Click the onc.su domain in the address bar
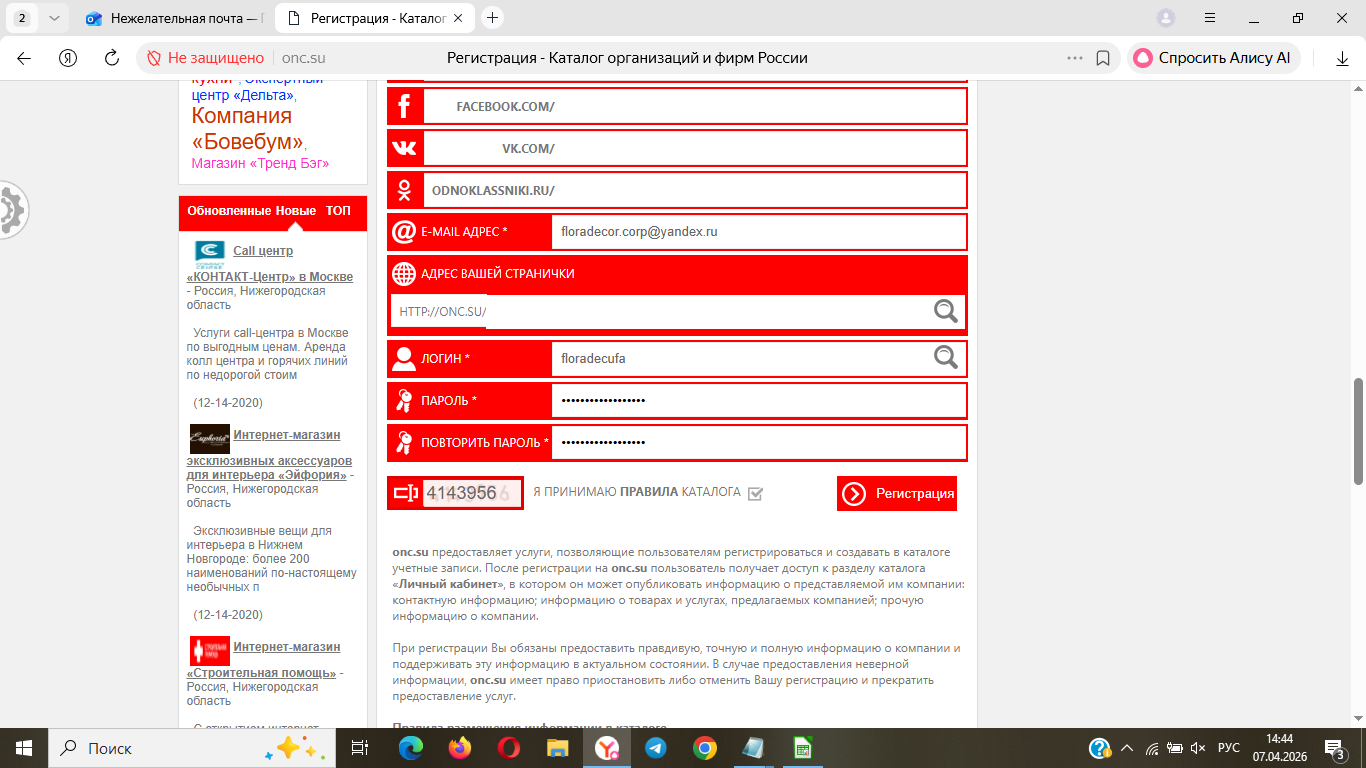1366x768 pixels. point(304,58)
